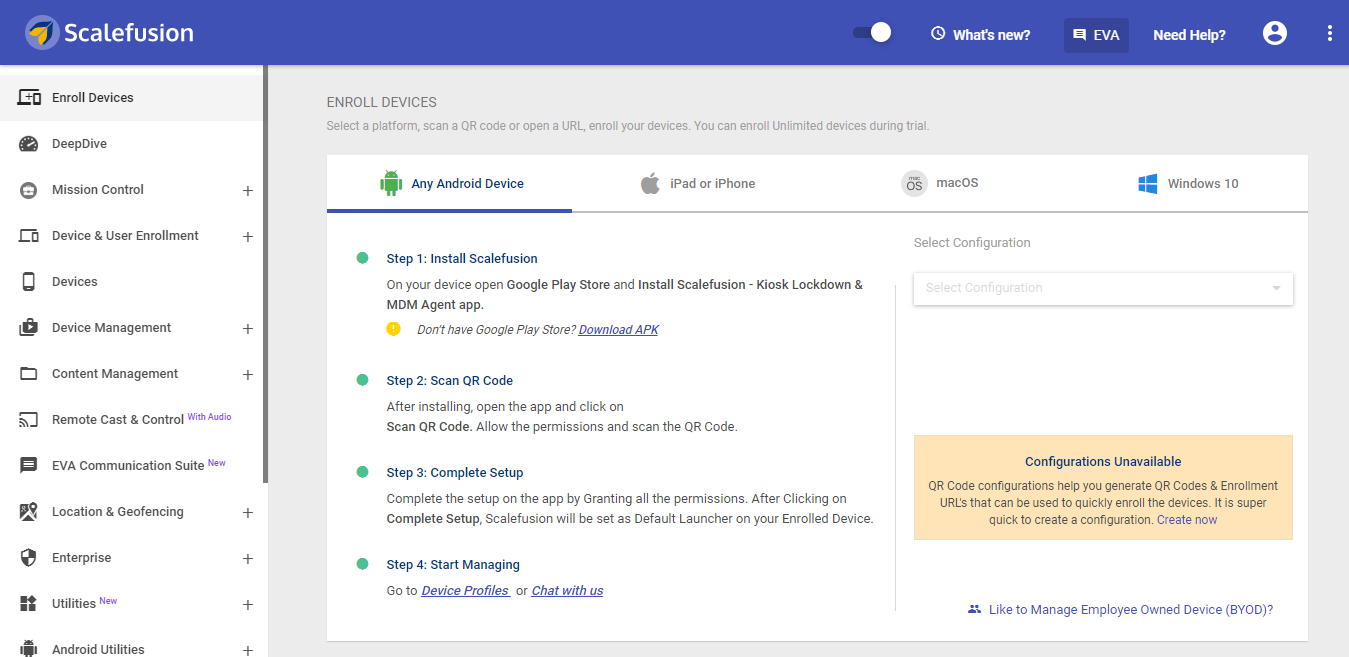Click the people icon beside the BYOD link

974,609
